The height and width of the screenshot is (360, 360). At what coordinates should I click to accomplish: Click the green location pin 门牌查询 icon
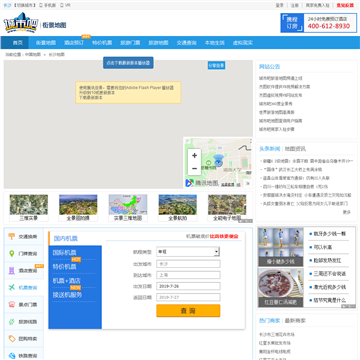pyautogui.click(x=12, y=254)
